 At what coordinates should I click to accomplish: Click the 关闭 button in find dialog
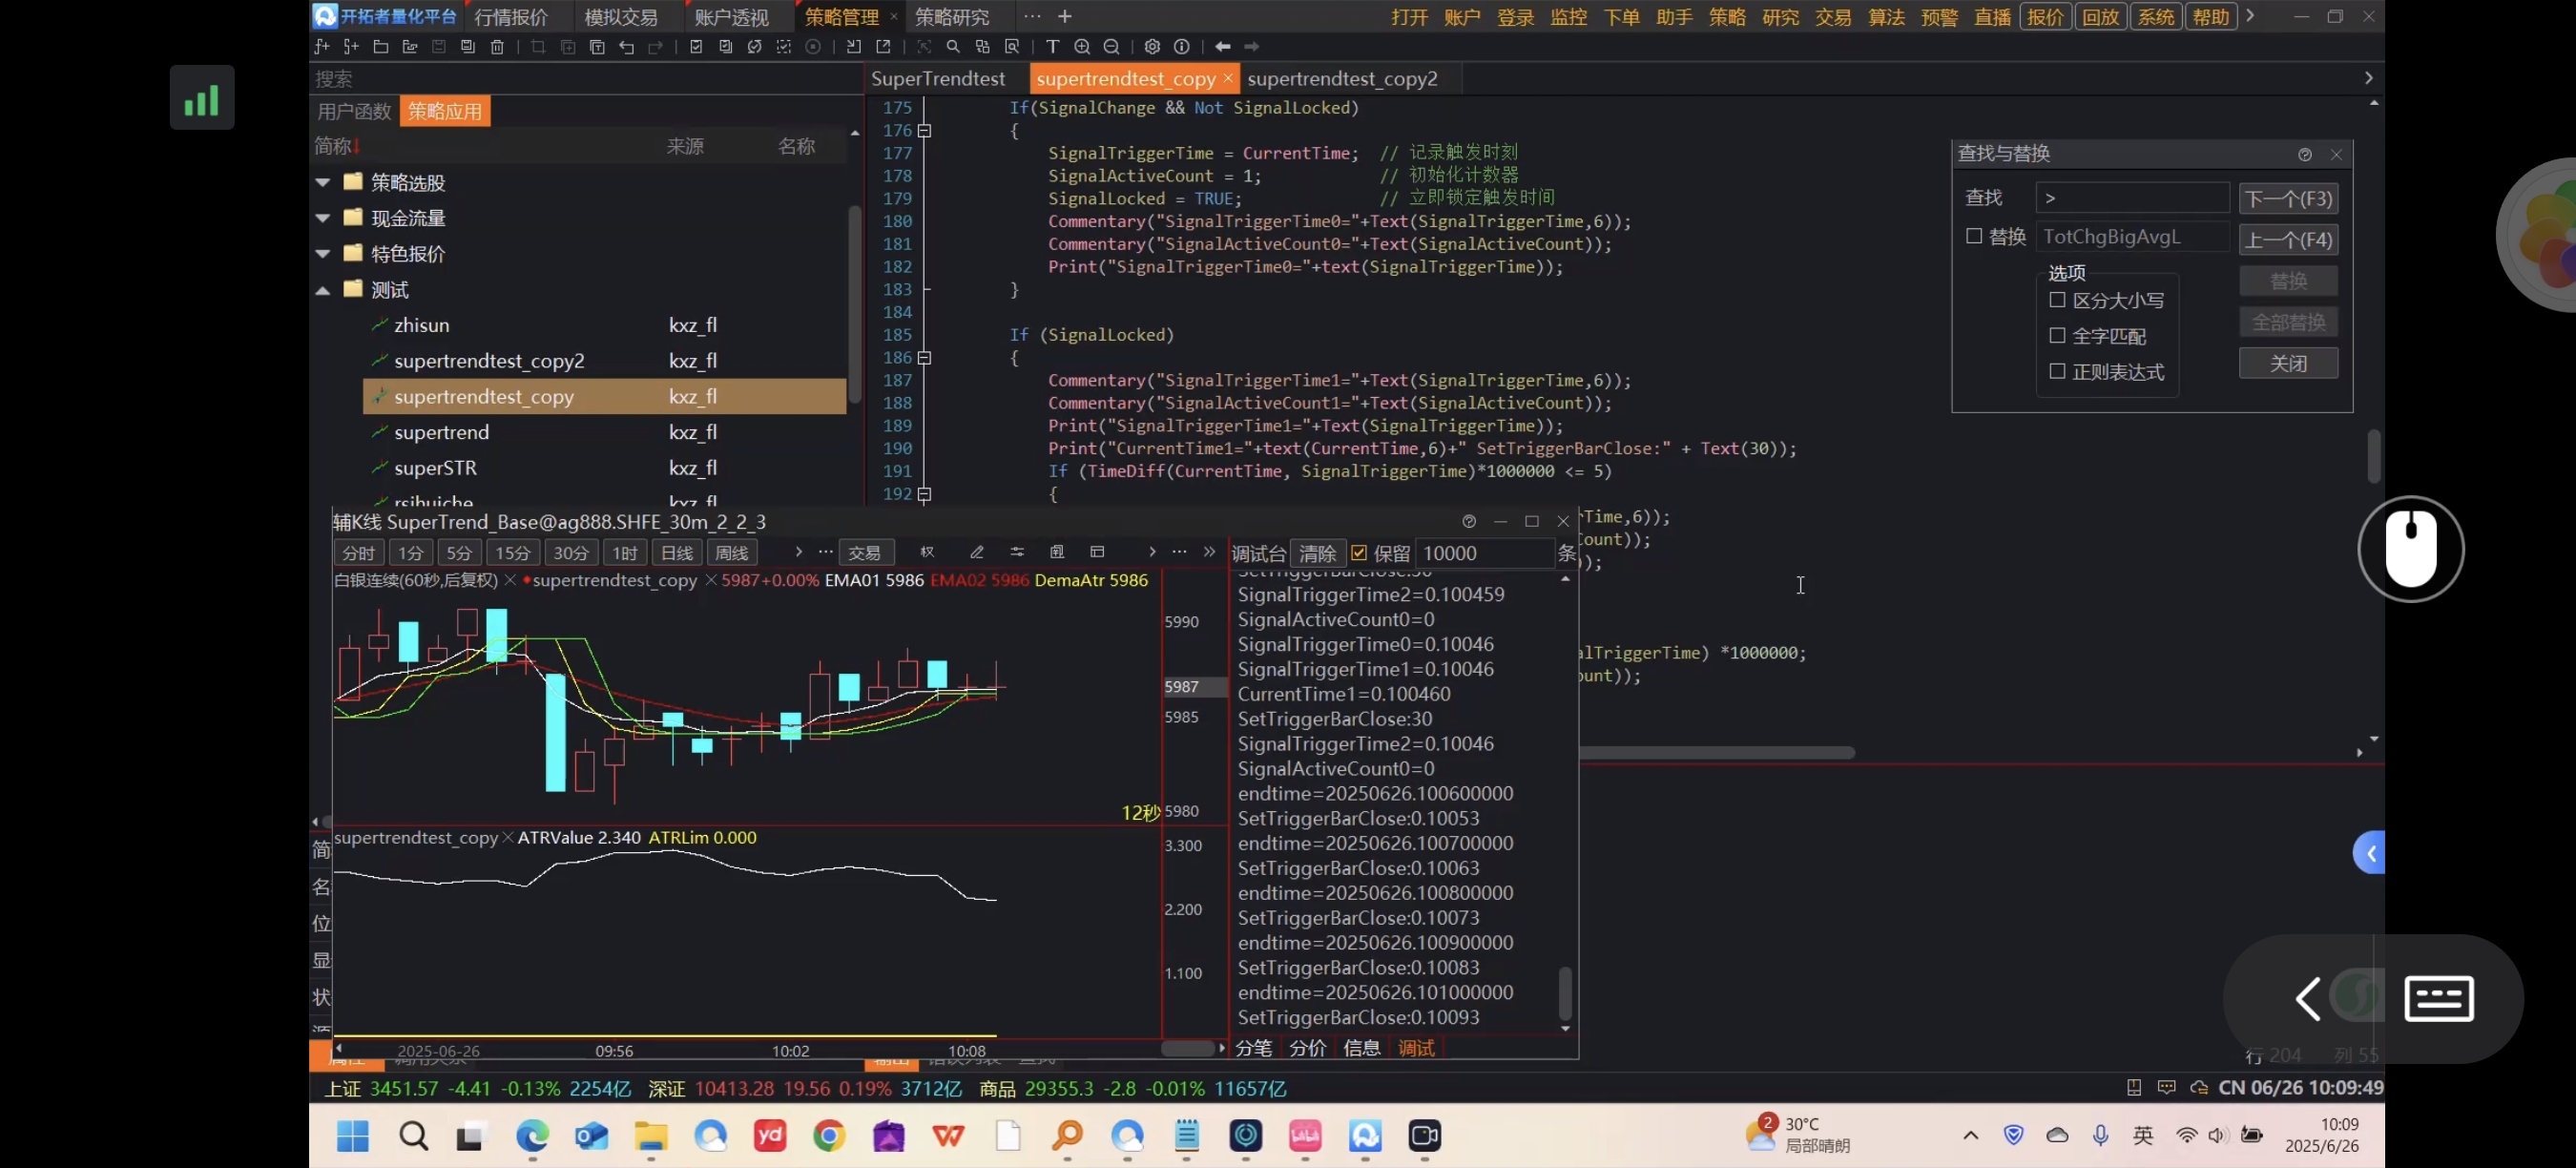click(x=2288, y=363)
